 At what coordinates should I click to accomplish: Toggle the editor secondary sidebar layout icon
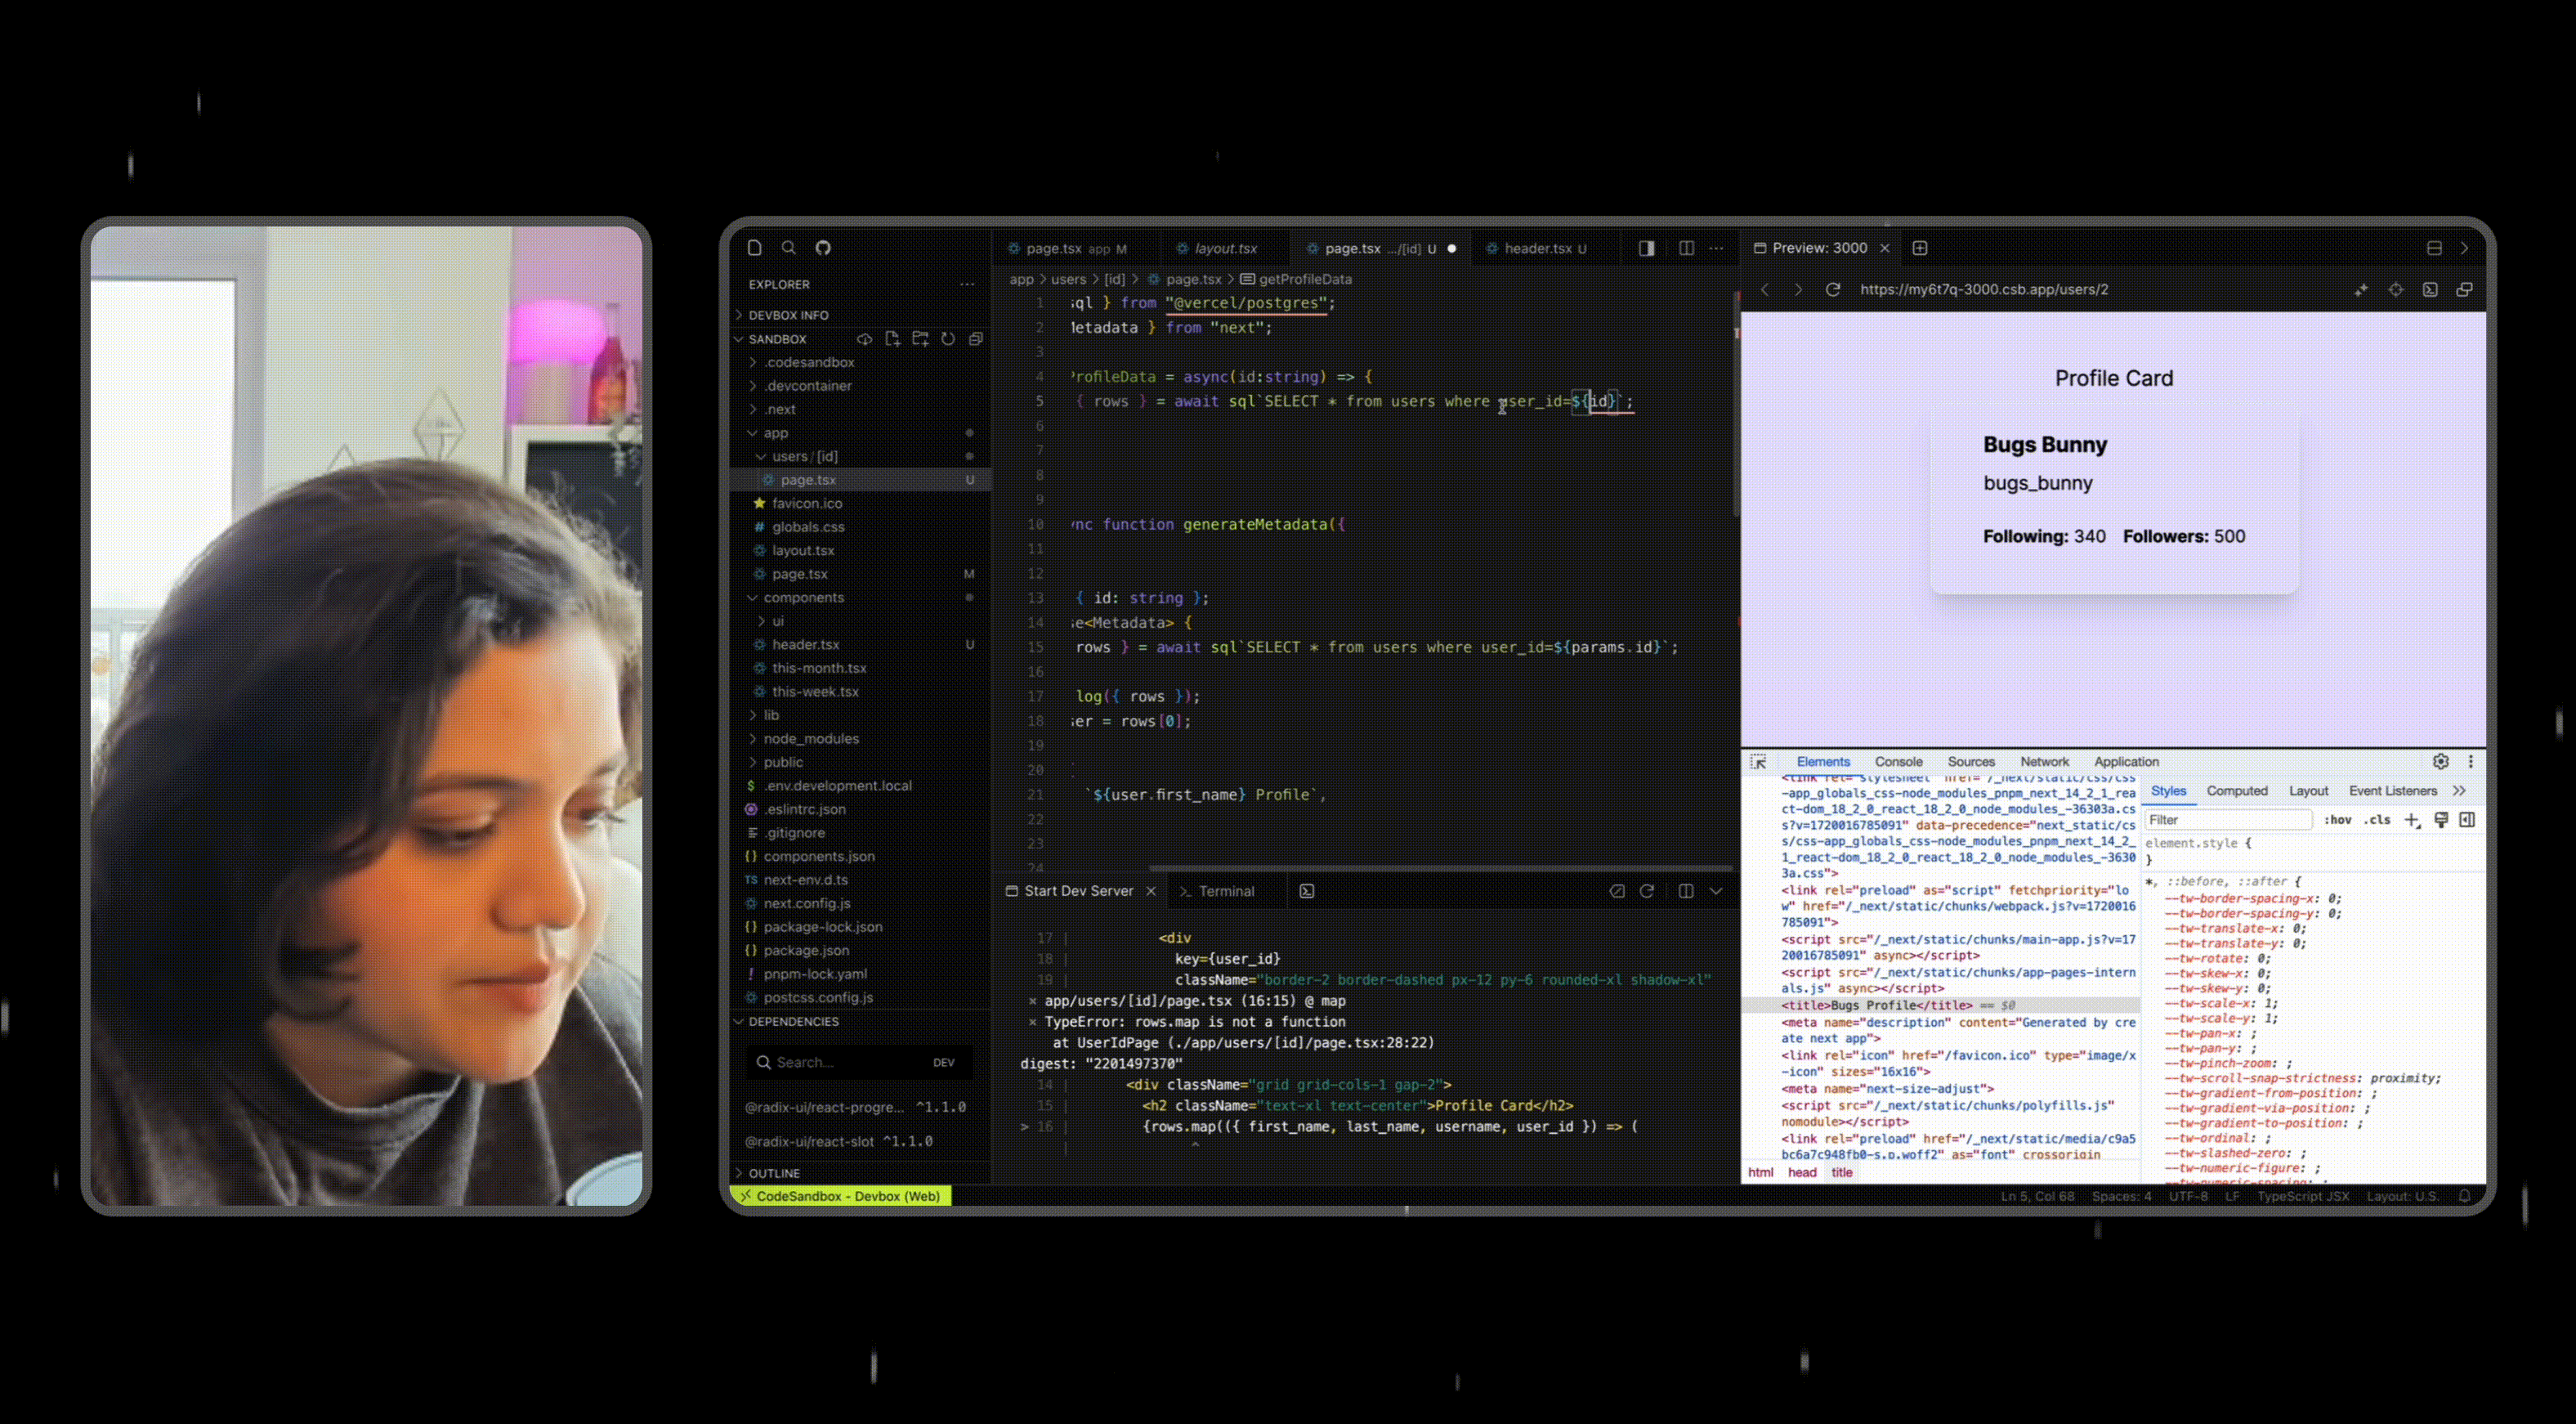point(1646,248)
